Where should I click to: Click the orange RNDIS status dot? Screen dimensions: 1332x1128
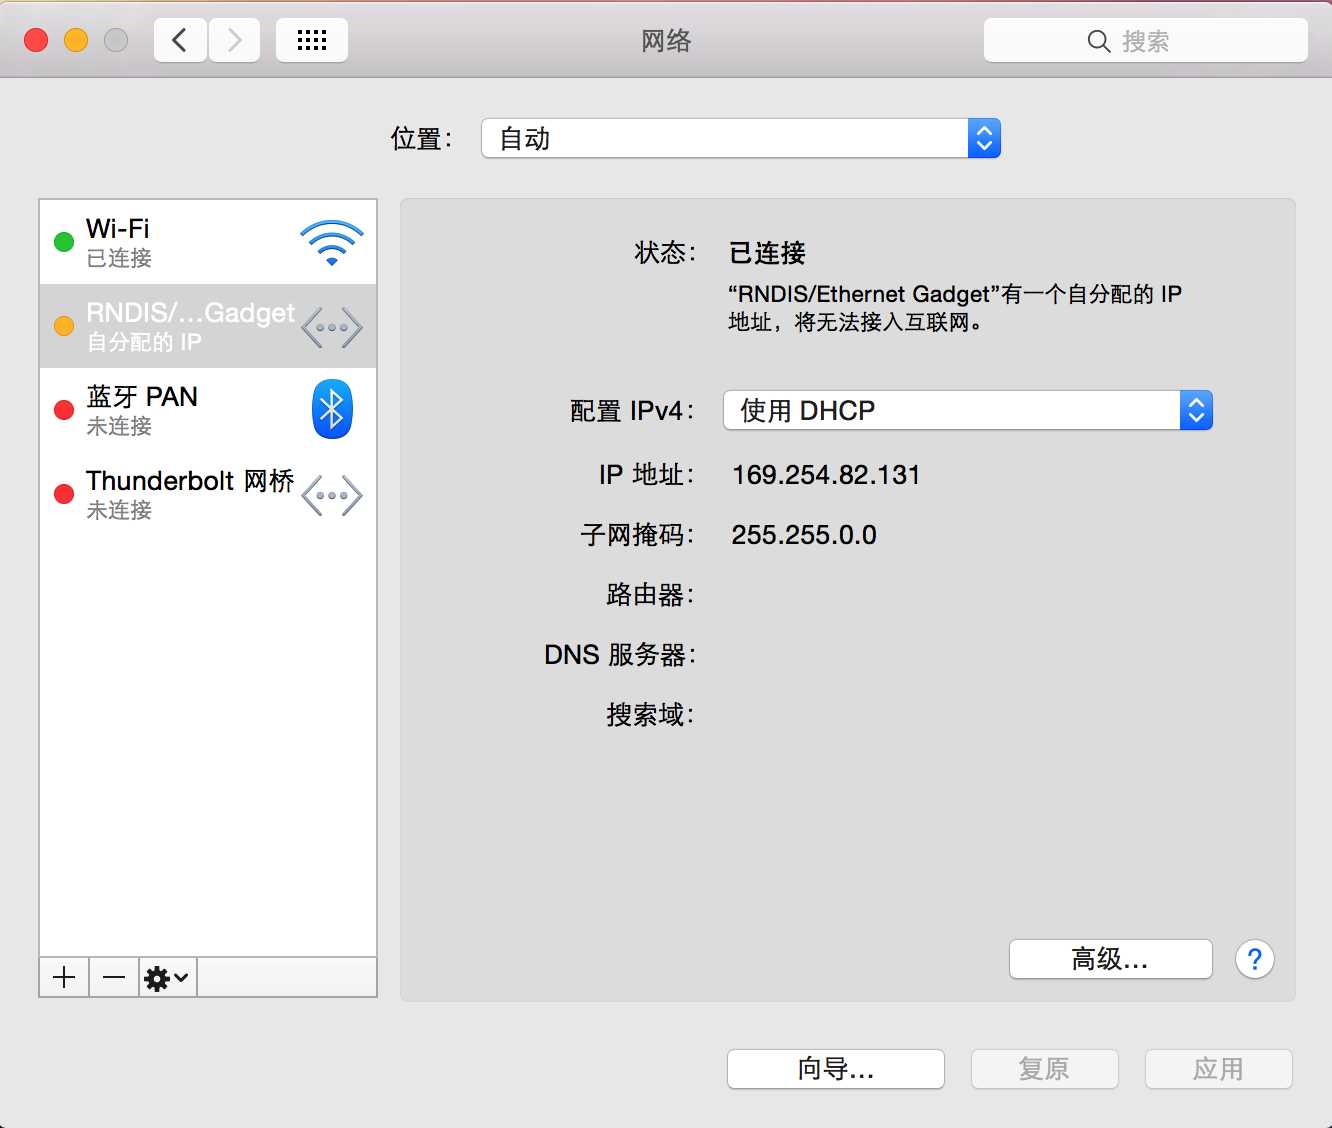tap(64, 326)
